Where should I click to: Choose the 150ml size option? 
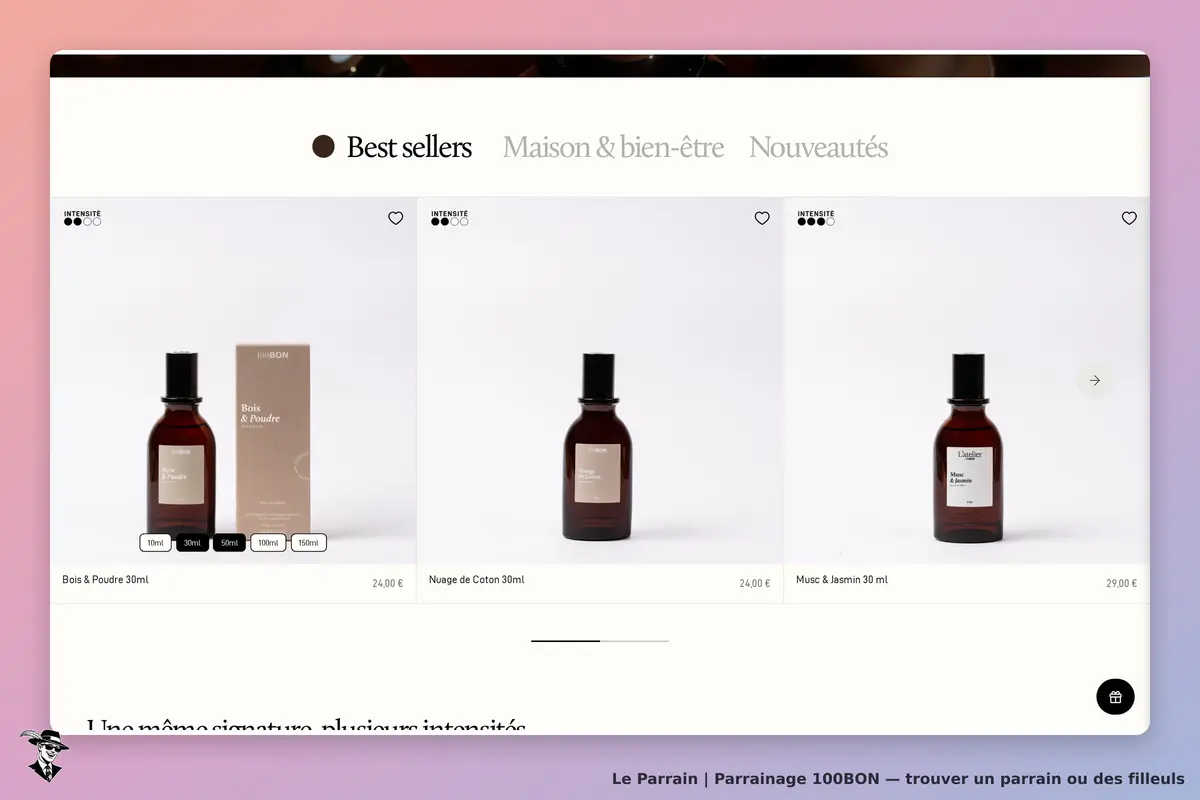(308, 543)
